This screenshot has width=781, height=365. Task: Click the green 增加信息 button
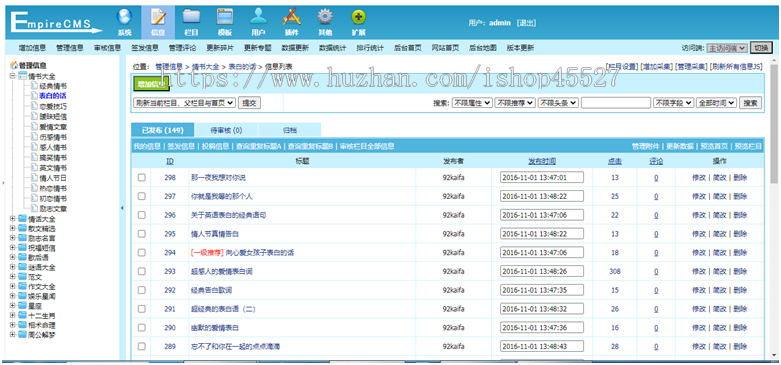tap(151, 84)
